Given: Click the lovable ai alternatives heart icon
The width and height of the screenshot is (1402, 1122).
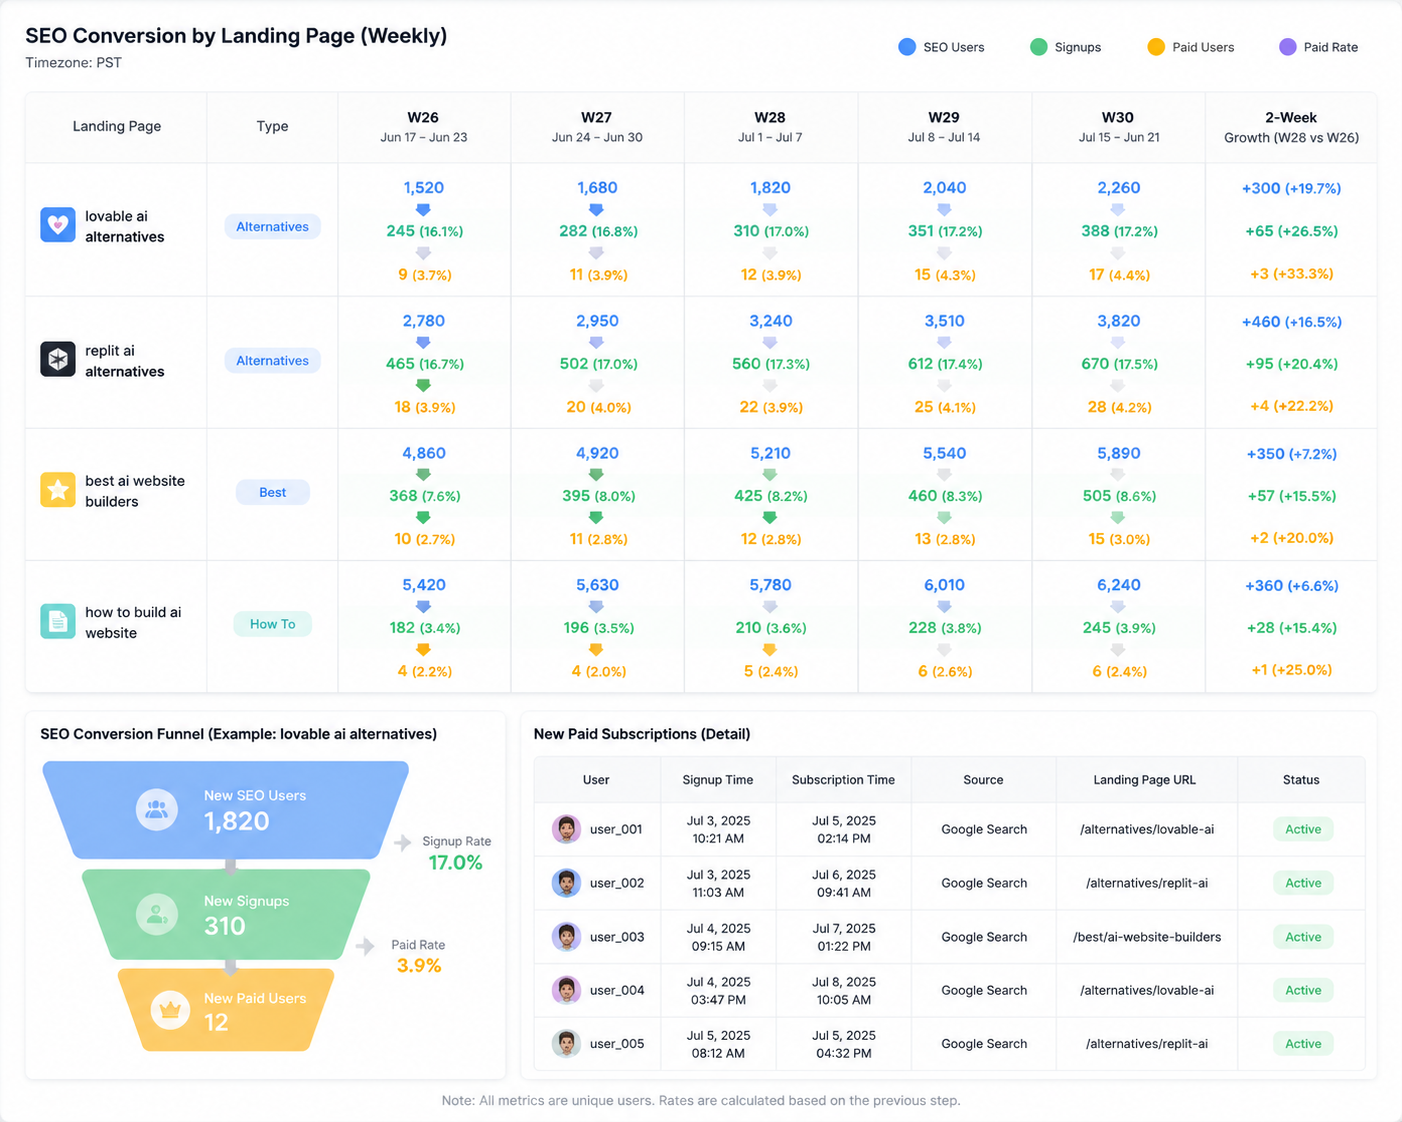Looking at the screenshot, I should pos(58,225).
